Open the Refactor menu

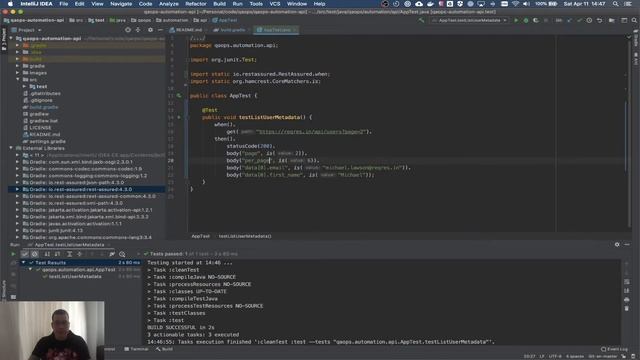click(x=196, y=4)
